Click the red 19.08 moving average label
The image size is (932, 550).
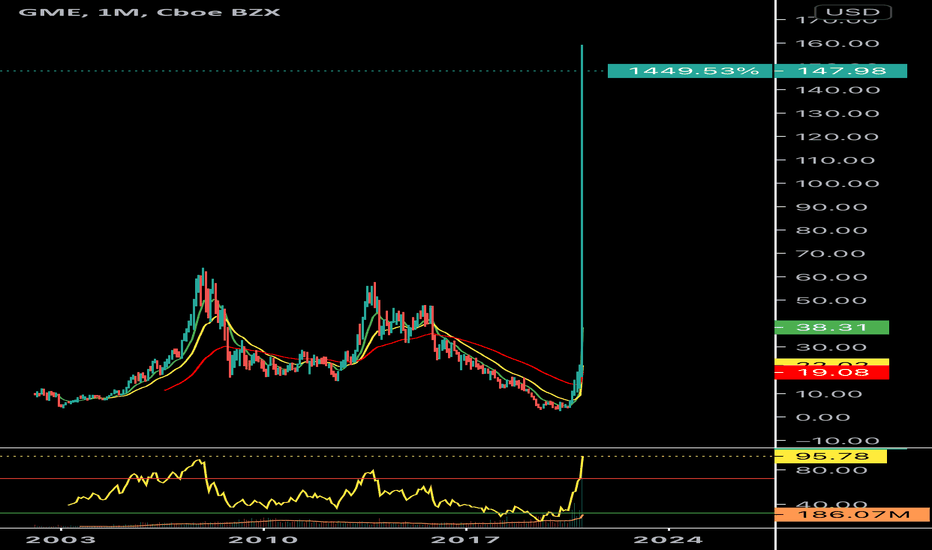coord(832,373)
